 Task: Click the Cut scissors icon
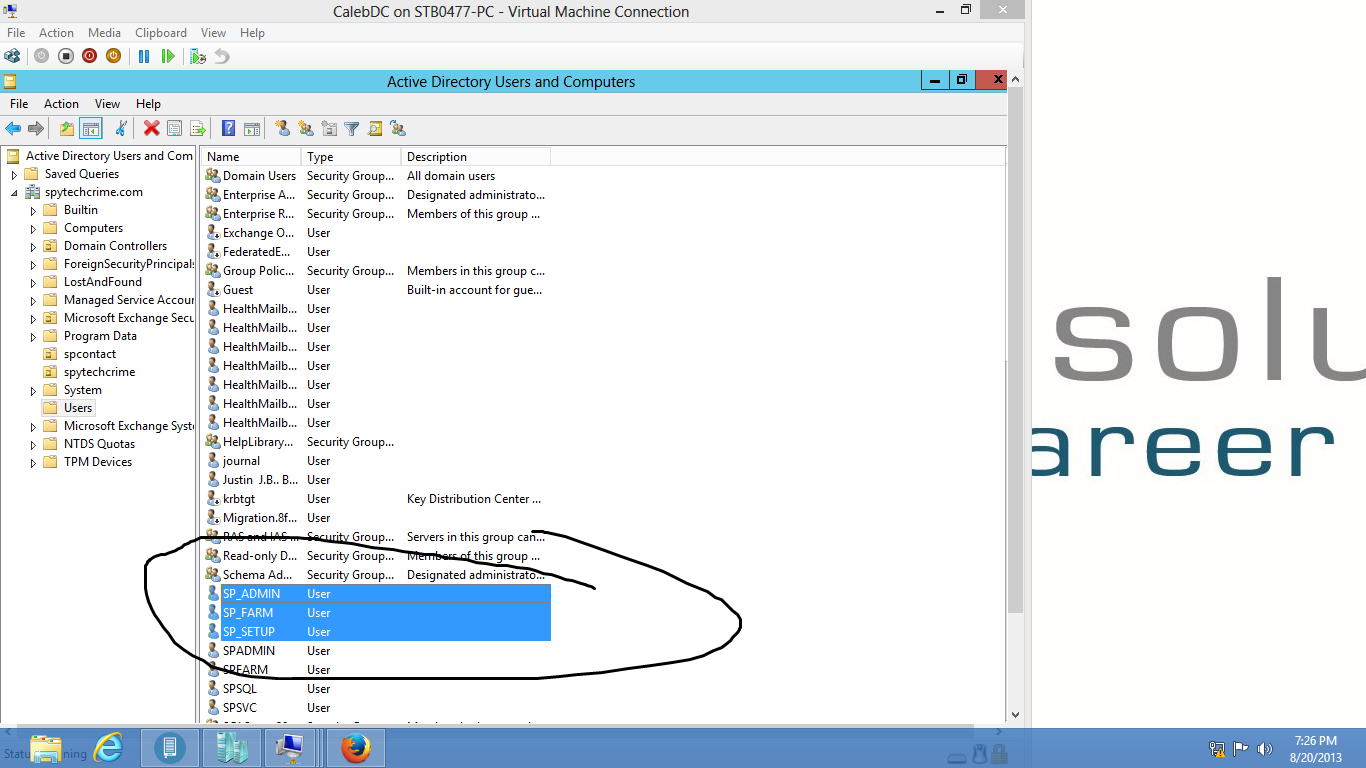coord(121,128)
